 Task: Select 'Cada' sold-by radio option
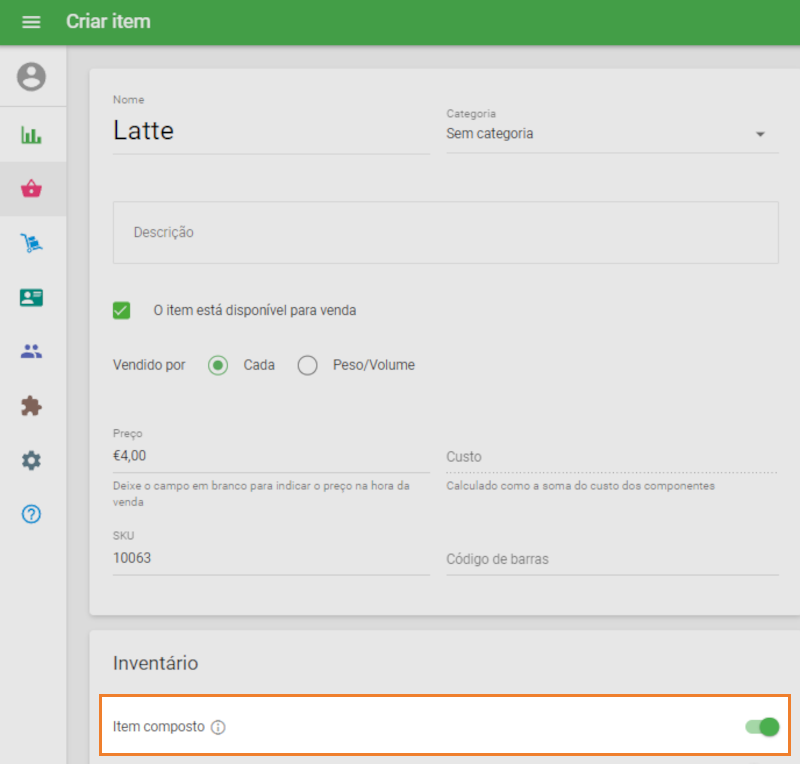[218, 365]
